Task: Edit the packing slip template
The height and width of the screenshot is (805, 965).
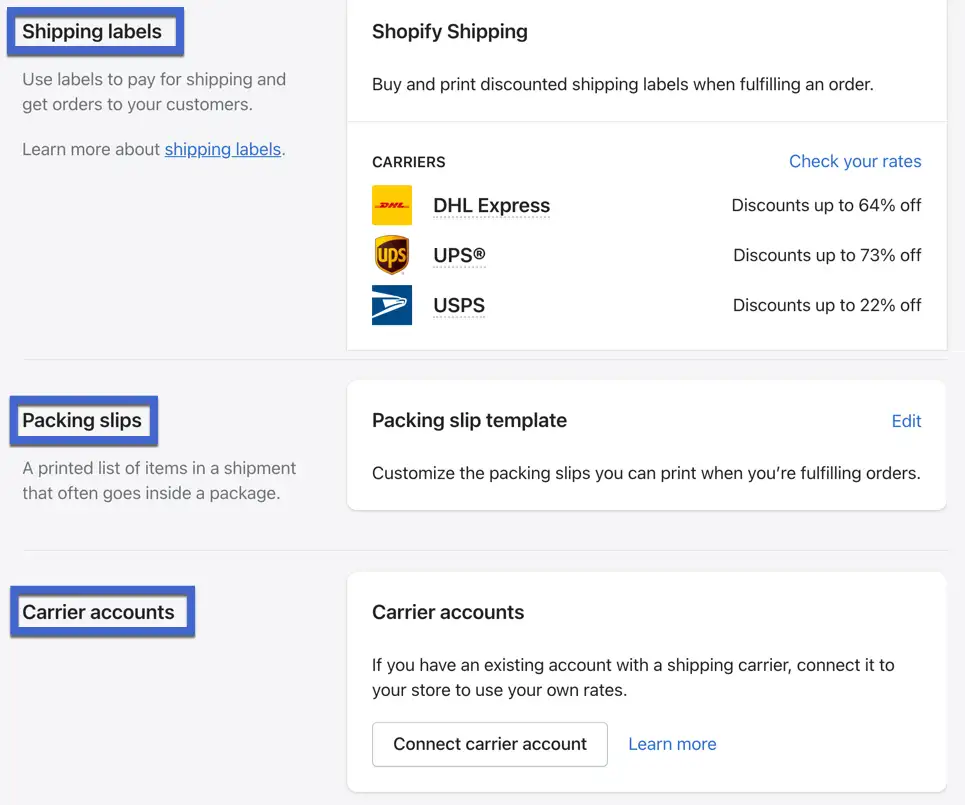Action: pos(906,421)
